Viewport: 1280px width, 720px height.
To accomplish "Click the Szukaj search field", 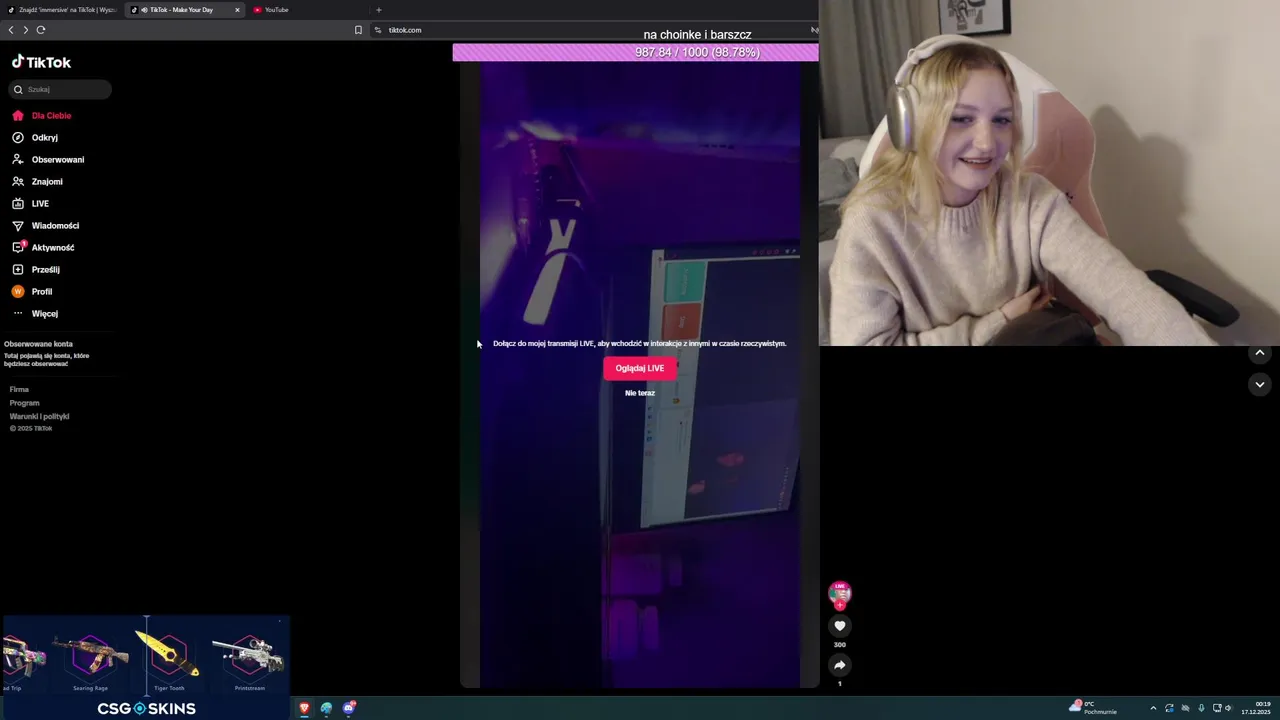I will (x=60, y=89).
